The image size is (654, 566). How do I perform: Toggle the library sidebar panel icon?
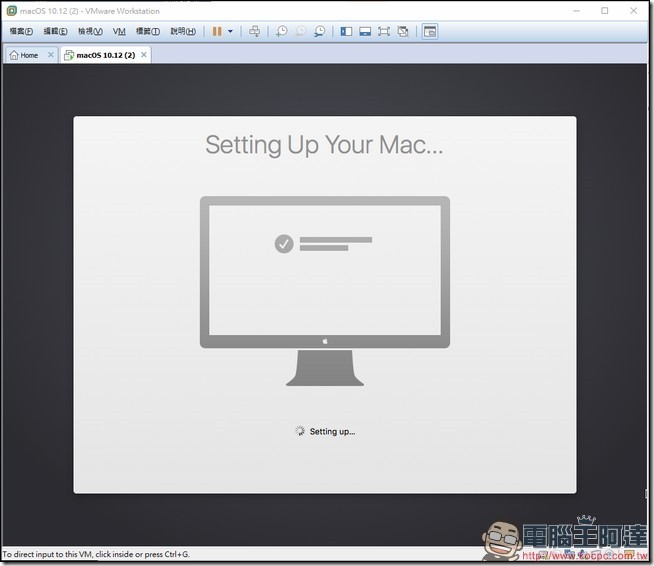pyautogui.click(x=346, y=31)
